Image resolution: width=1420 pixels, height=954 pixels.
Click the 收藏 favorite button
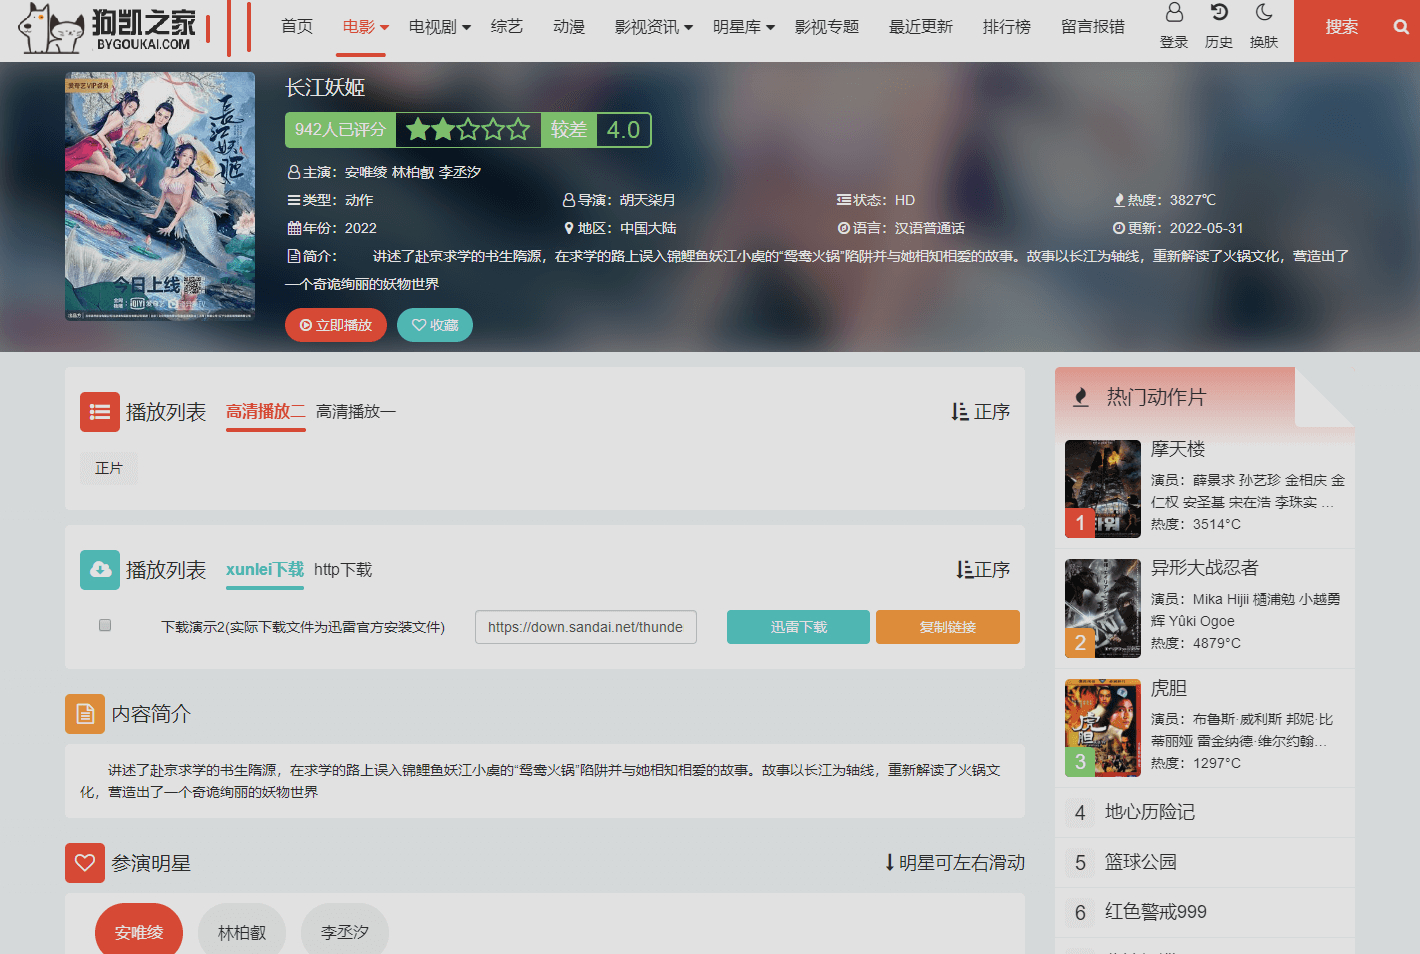(435, 325)
